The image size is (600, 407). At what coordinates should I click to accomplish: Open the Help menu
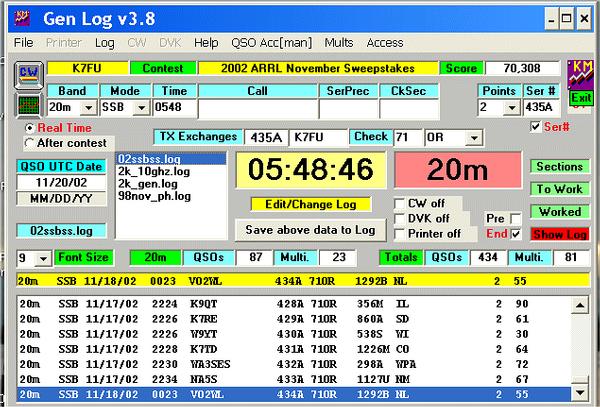pos(206,42)
